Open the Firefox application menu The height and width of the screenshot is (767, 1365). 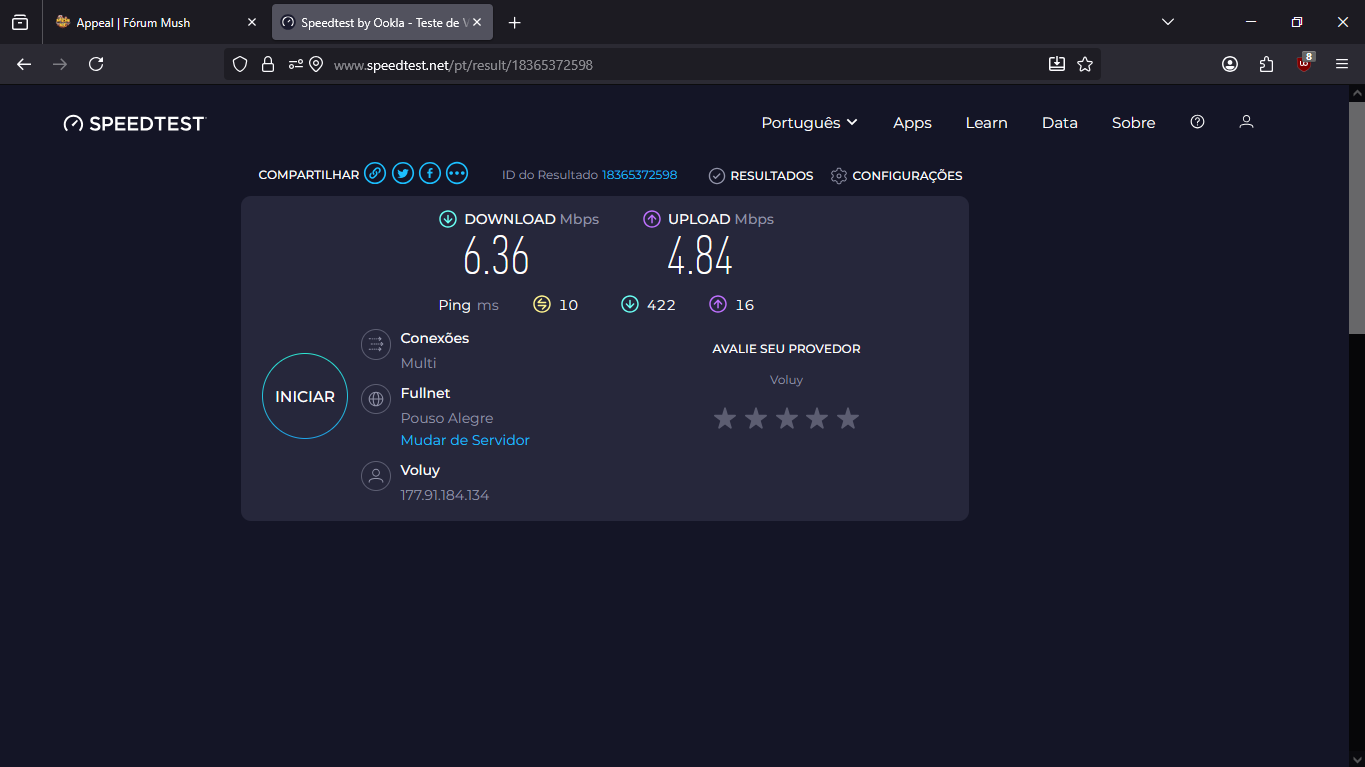1342,64
